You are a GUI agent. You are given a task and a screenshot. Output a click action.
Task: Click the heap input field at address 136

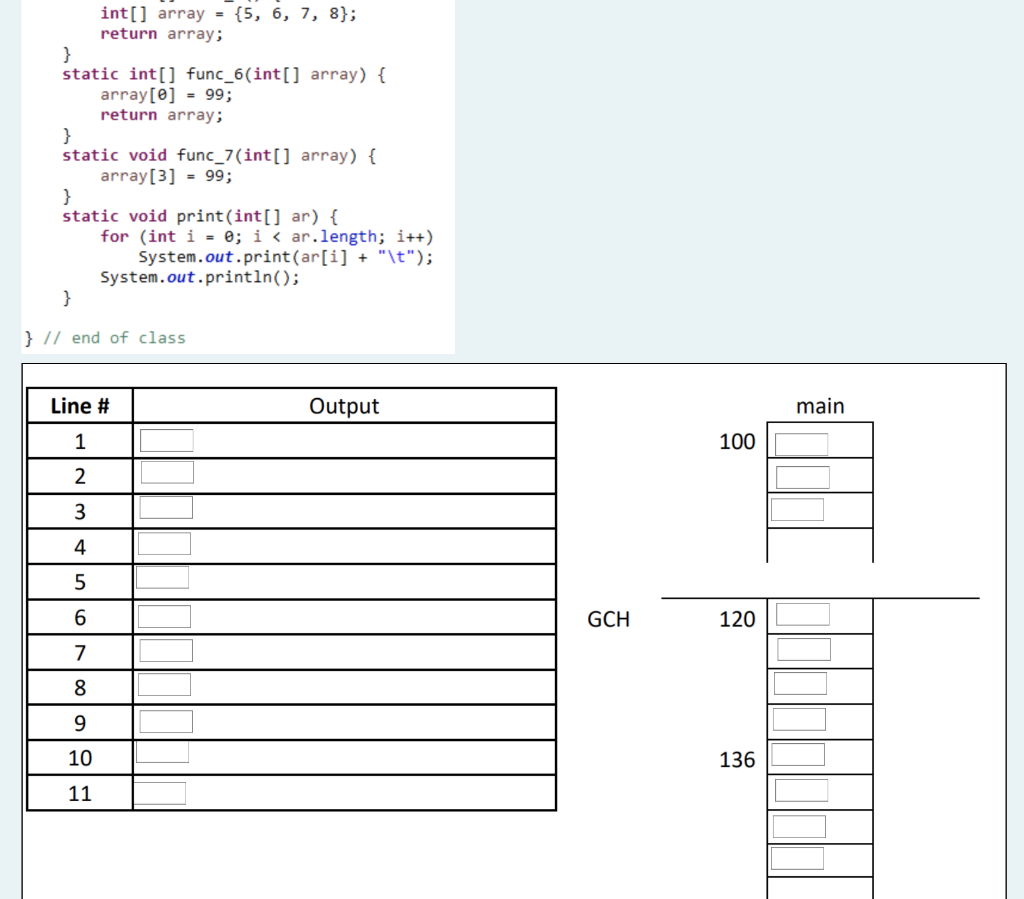(x=798, y=755)
